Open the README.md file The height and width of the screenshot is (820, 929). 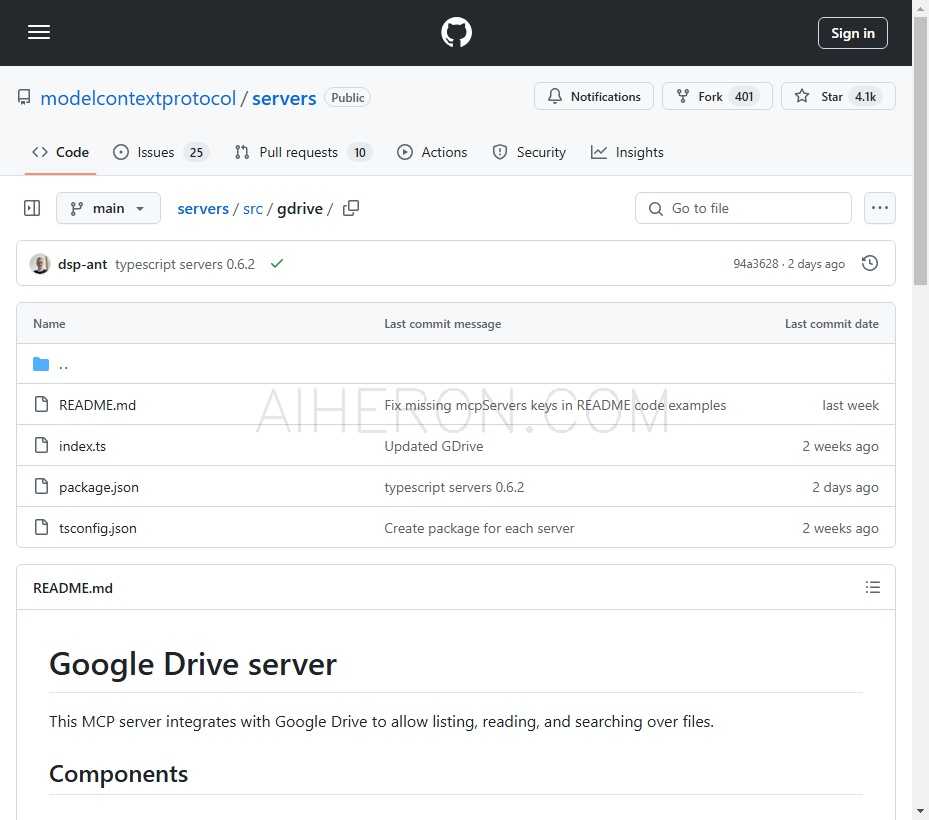click(x=97, y=405)
